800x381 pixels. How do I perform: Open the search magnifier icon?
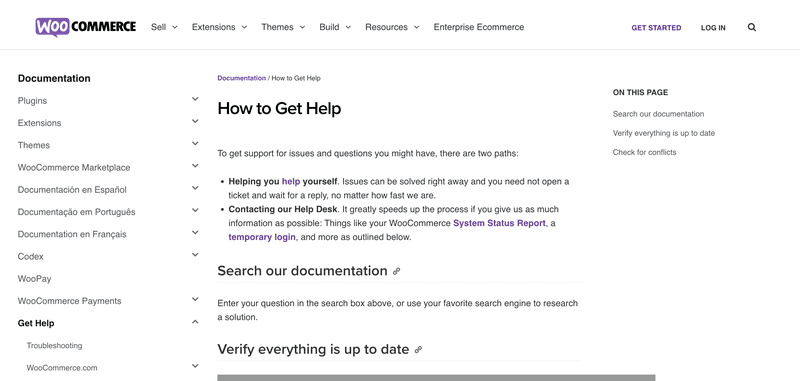[752, 28]
